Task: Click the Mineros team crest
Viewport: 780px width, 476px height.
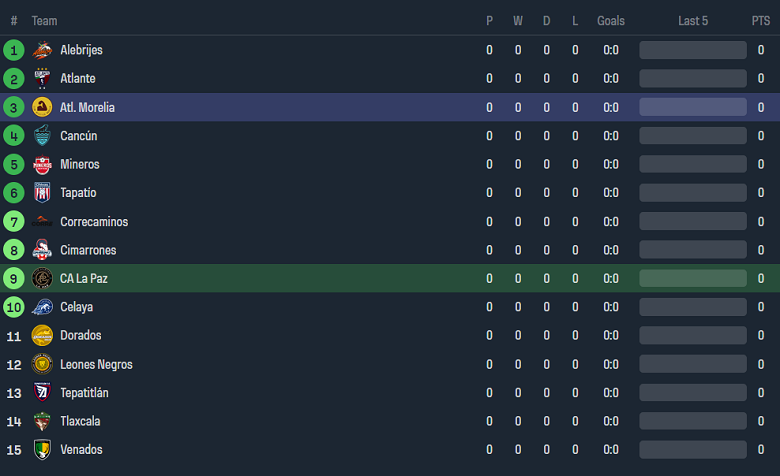Action: tap(42, 164)
